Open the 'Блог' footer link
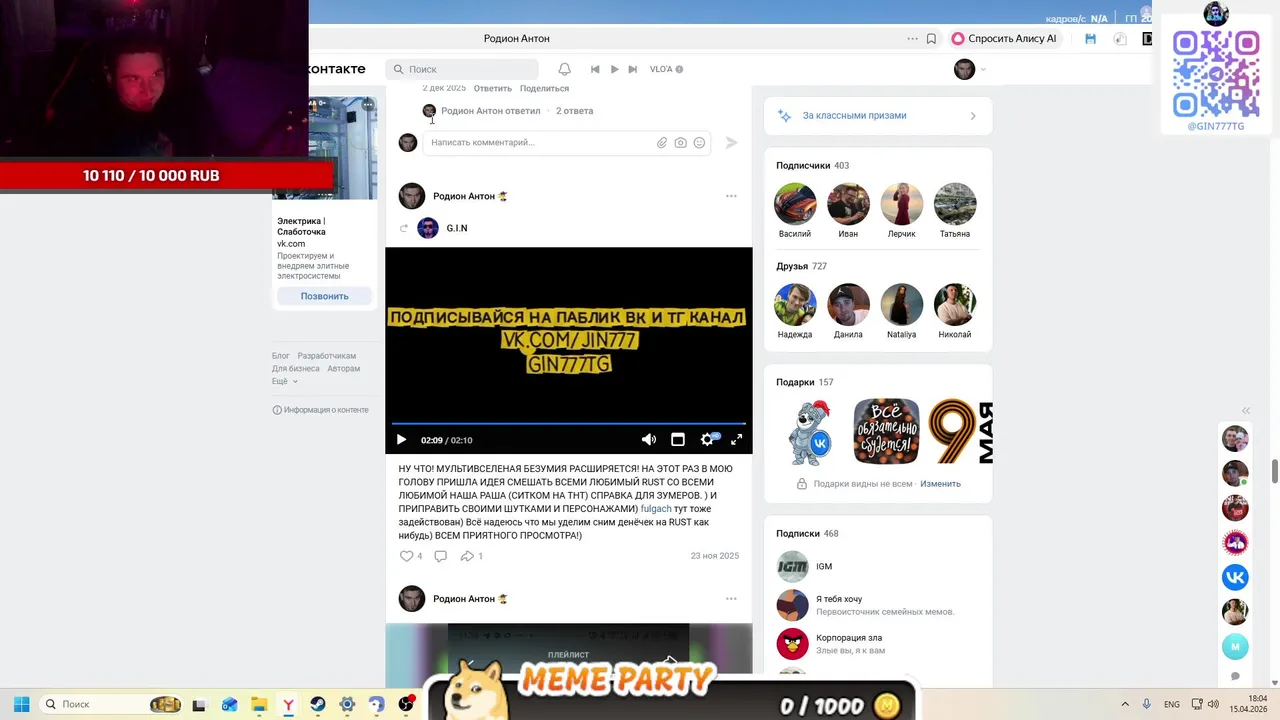Viewport: 1280px width, 720px height. tap(281, 356)
